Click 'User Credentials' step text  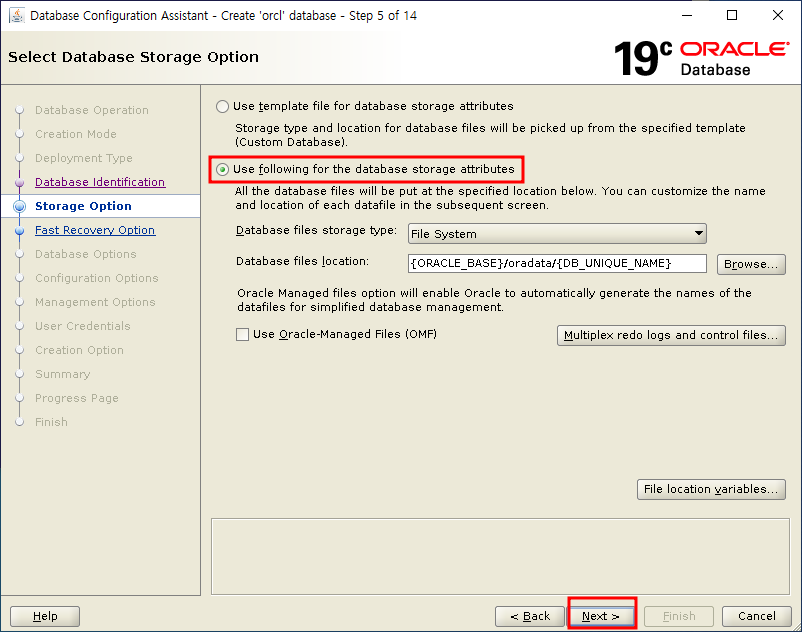(83, 326)
